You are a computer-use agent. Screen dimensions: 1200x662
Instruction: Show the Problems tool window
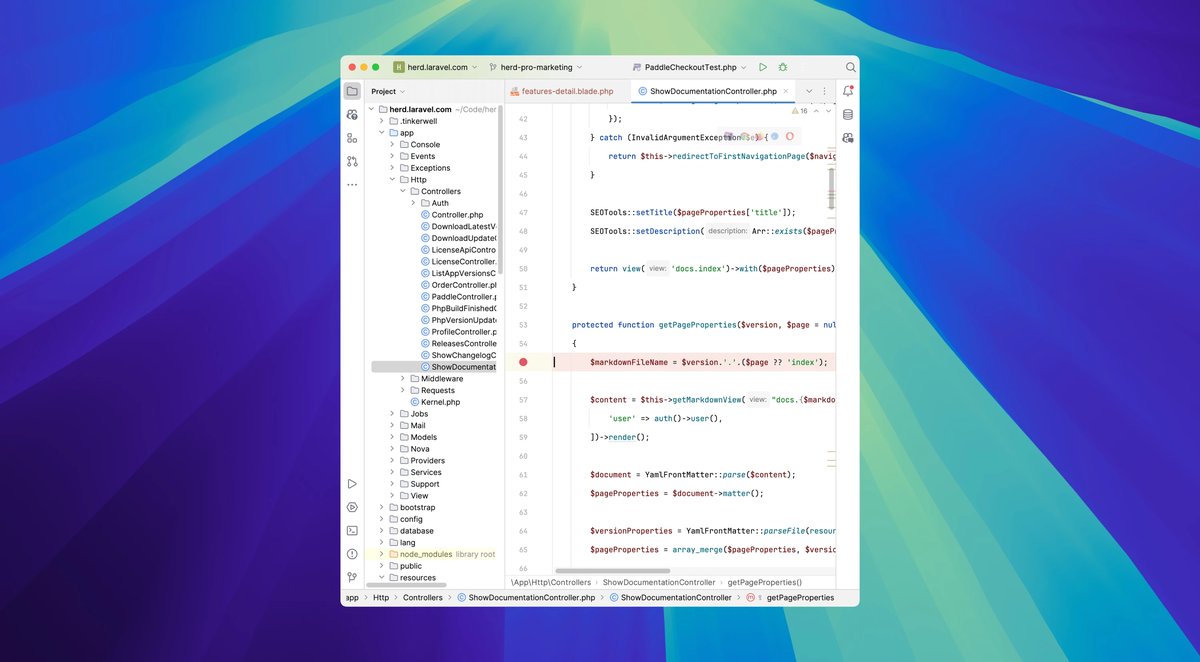[x=352, y=554]
